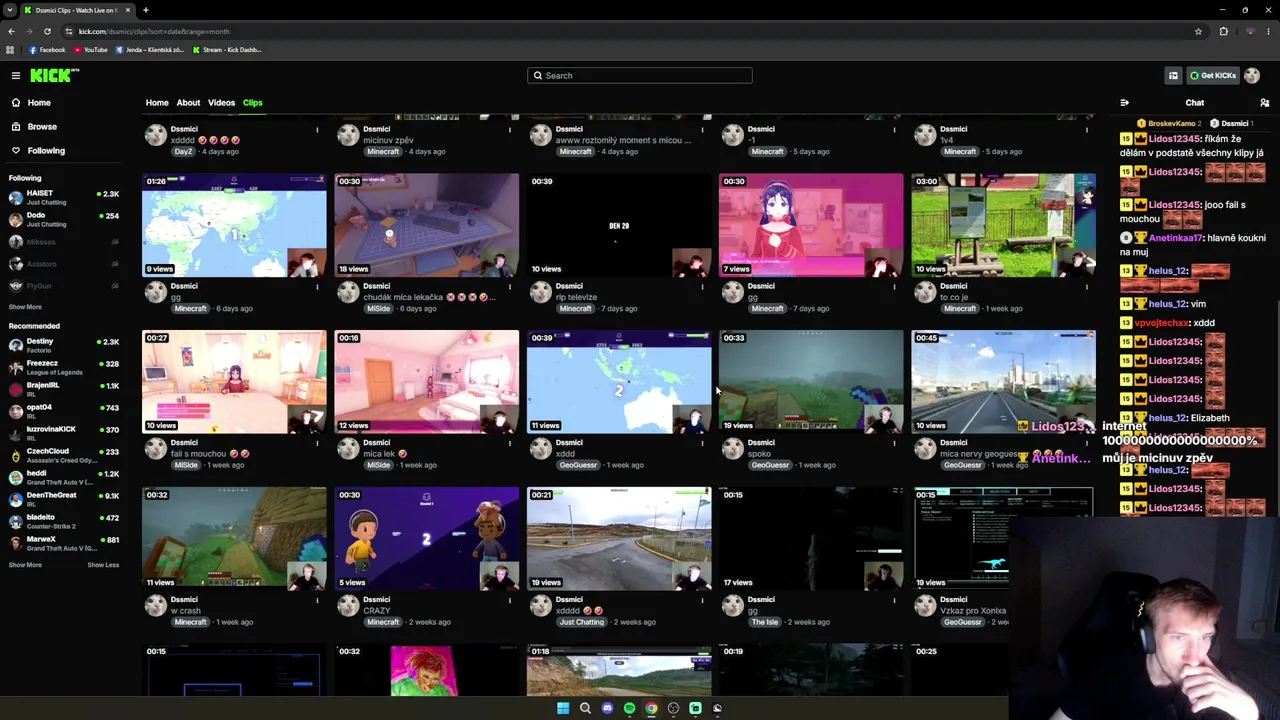Play the 'chudák mica lekačka' clip thumbnail
Viewport: 1280px width, 720px height.
pos(427,225)
